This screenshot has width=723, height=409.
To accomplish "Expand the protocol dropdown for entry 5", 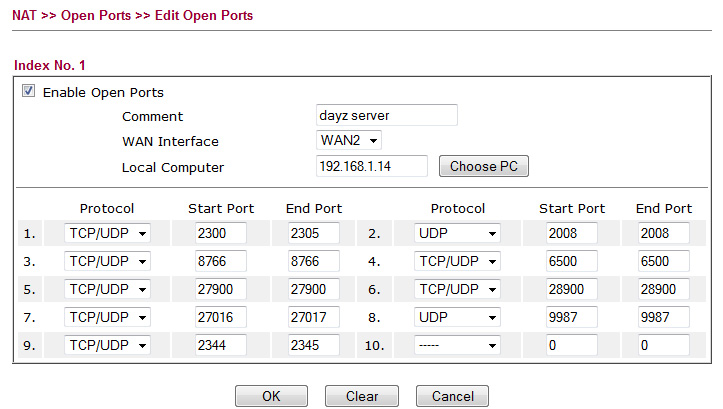I will [x=107, y=290].
